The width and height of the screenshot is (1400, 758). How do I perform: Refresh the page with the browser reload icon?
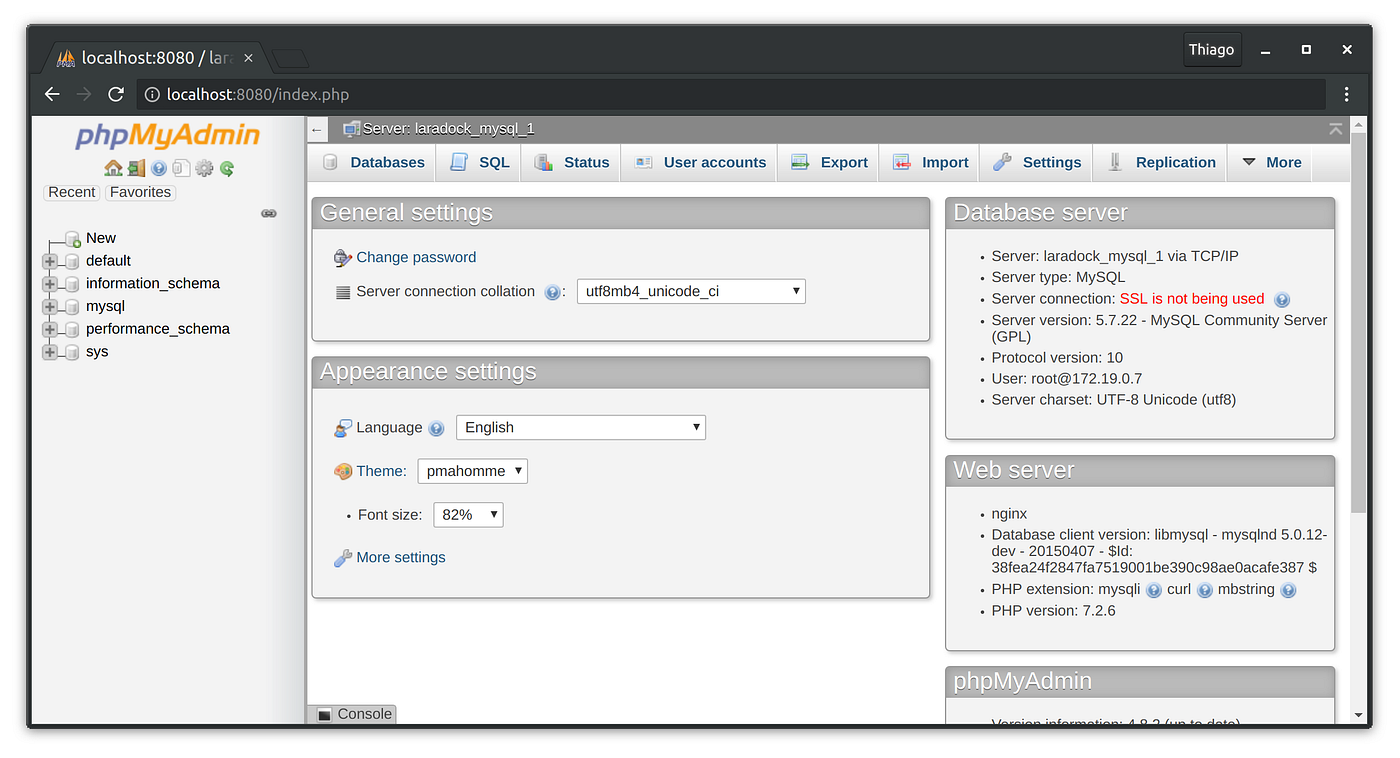click(115, 94)
